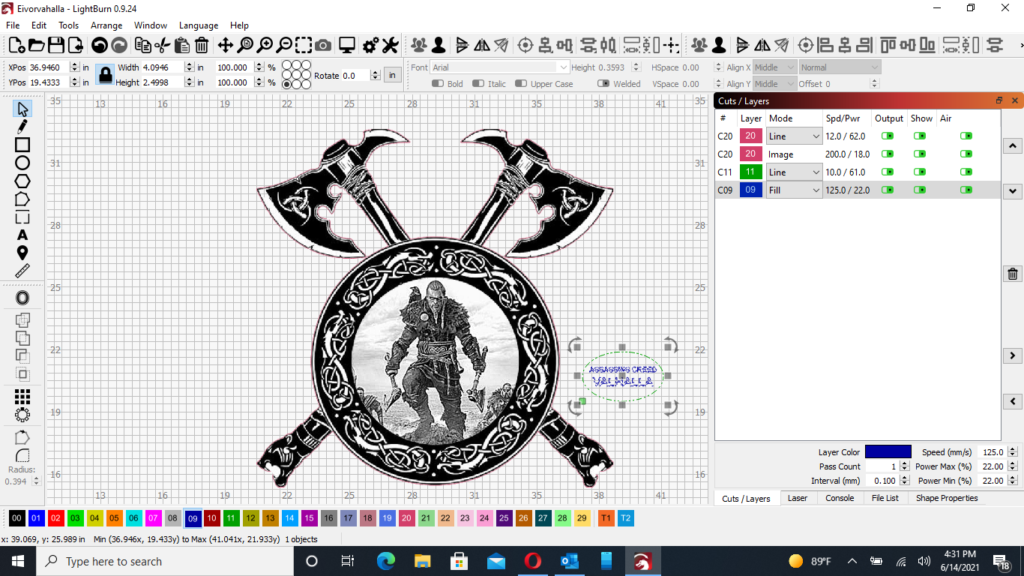
Task: Select the T1 tool layer in palette
Action: [x=606, y=518]
